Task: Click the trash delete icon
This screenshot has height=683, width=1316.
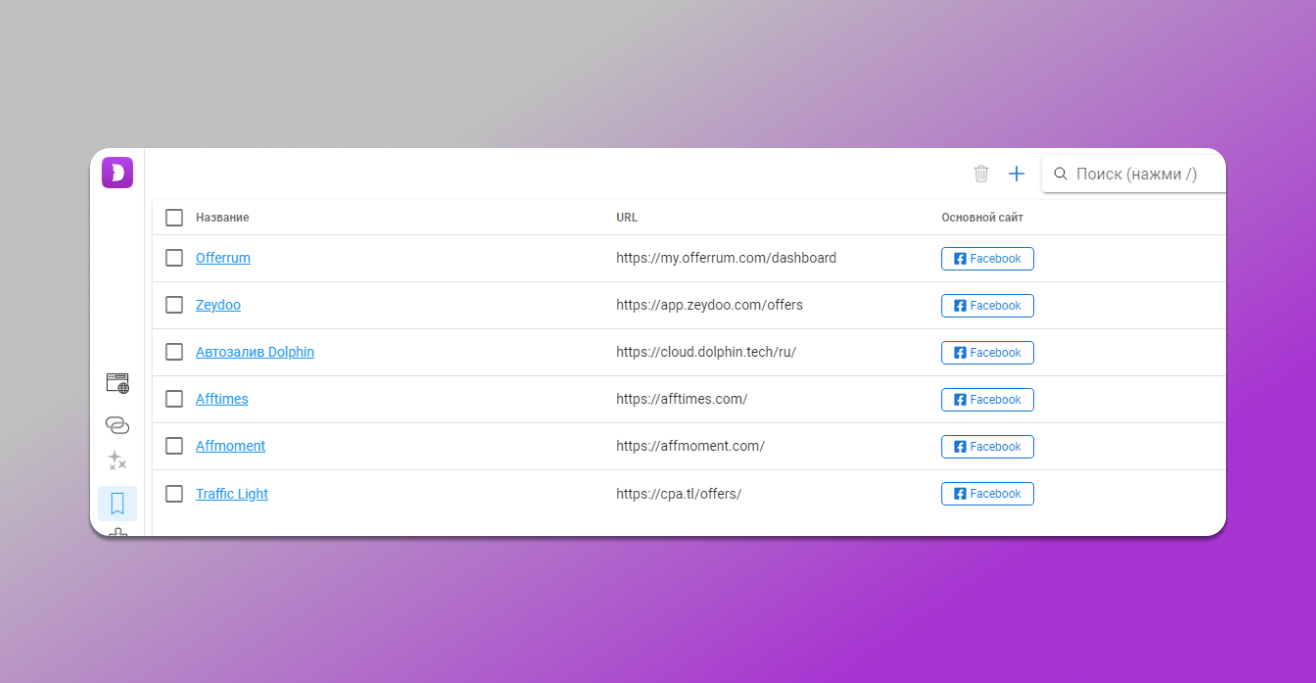Action: click(981, 174)
